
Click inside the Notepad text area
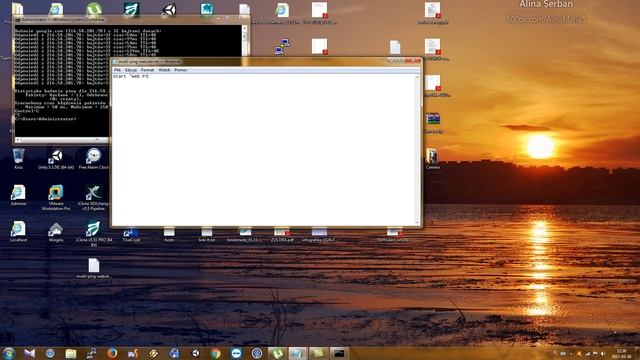(x=263, y=149)
